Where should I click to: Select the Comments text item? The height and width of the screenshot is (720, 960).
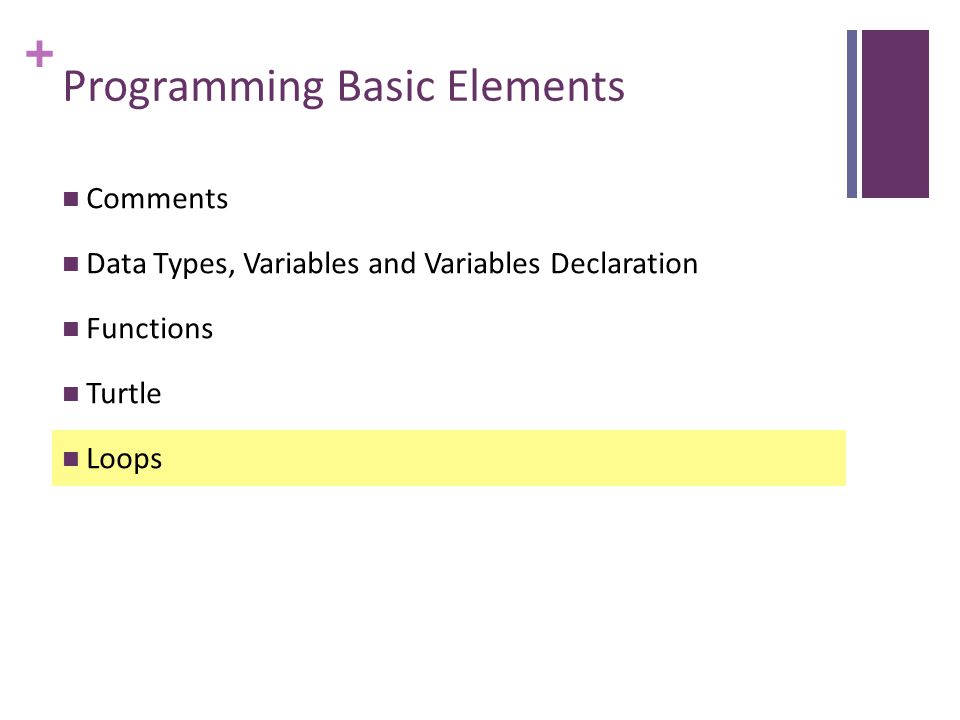[157, 199]
